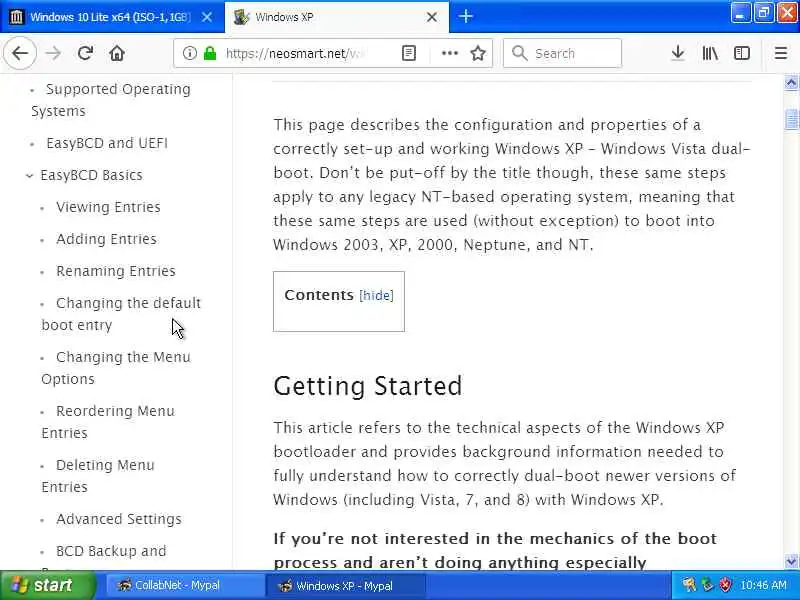Image resolution: width=800 pixels, height=600 pixels.
Task: Click the page scrollbar down arrow
Action: pyautogui.click(x=791, y=562)
